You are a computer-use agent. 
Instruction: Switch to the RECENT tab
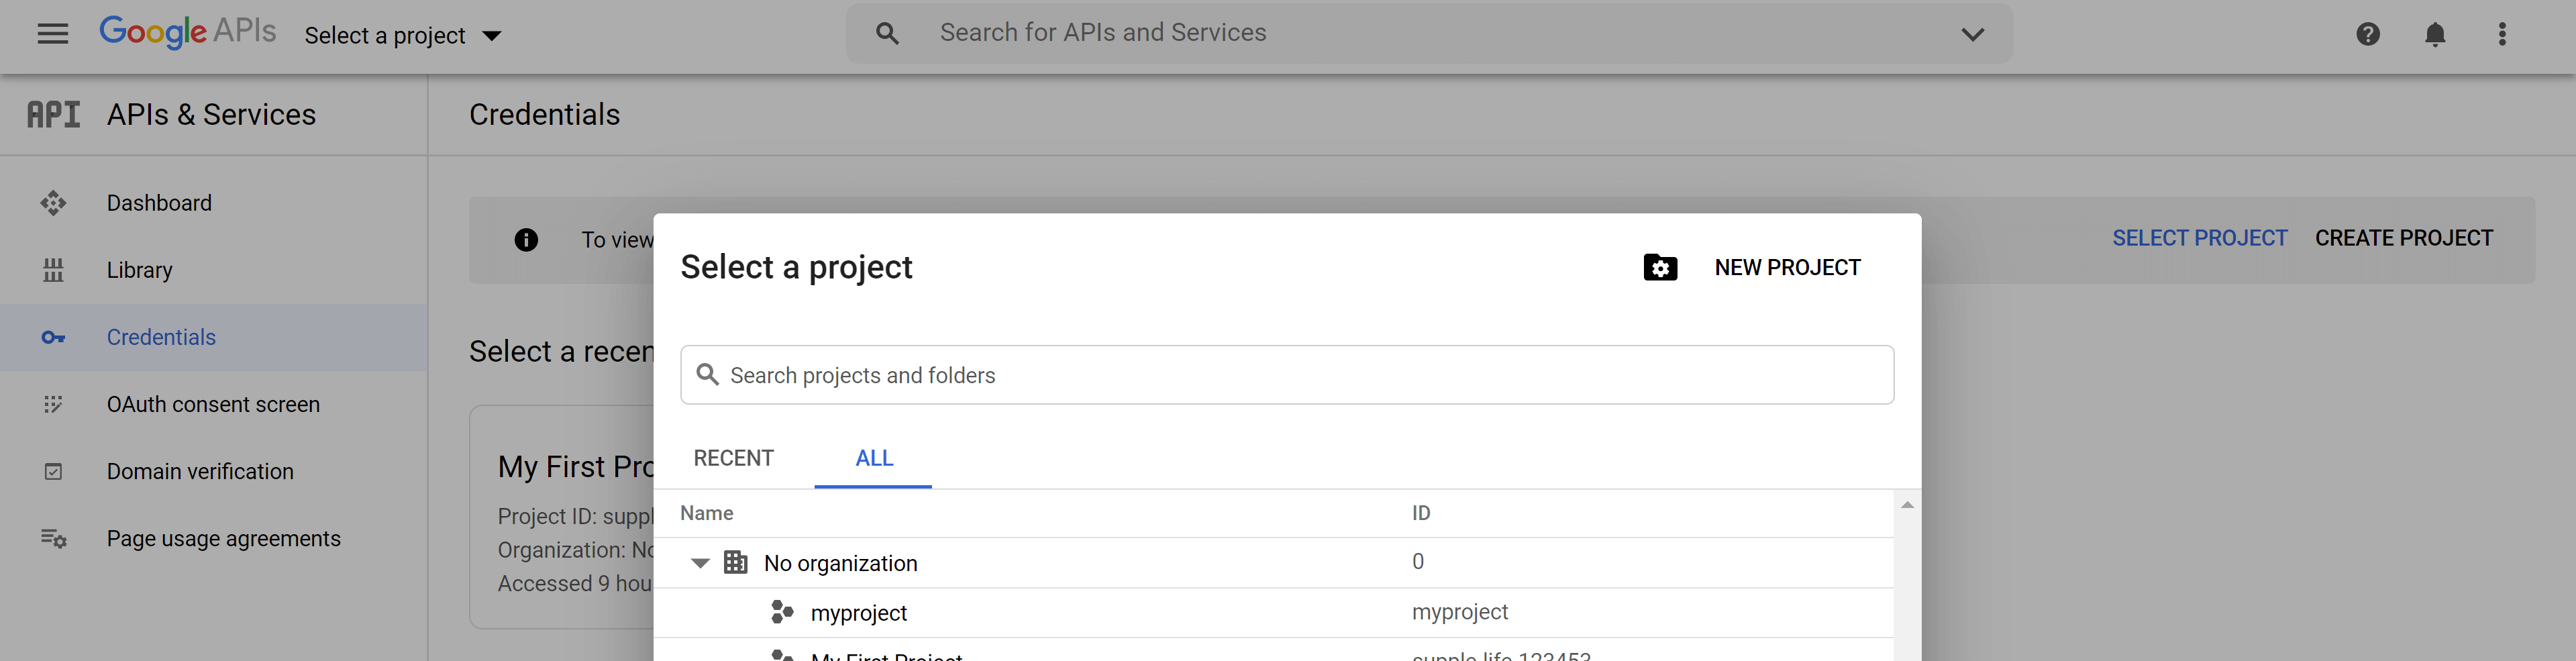733,458
